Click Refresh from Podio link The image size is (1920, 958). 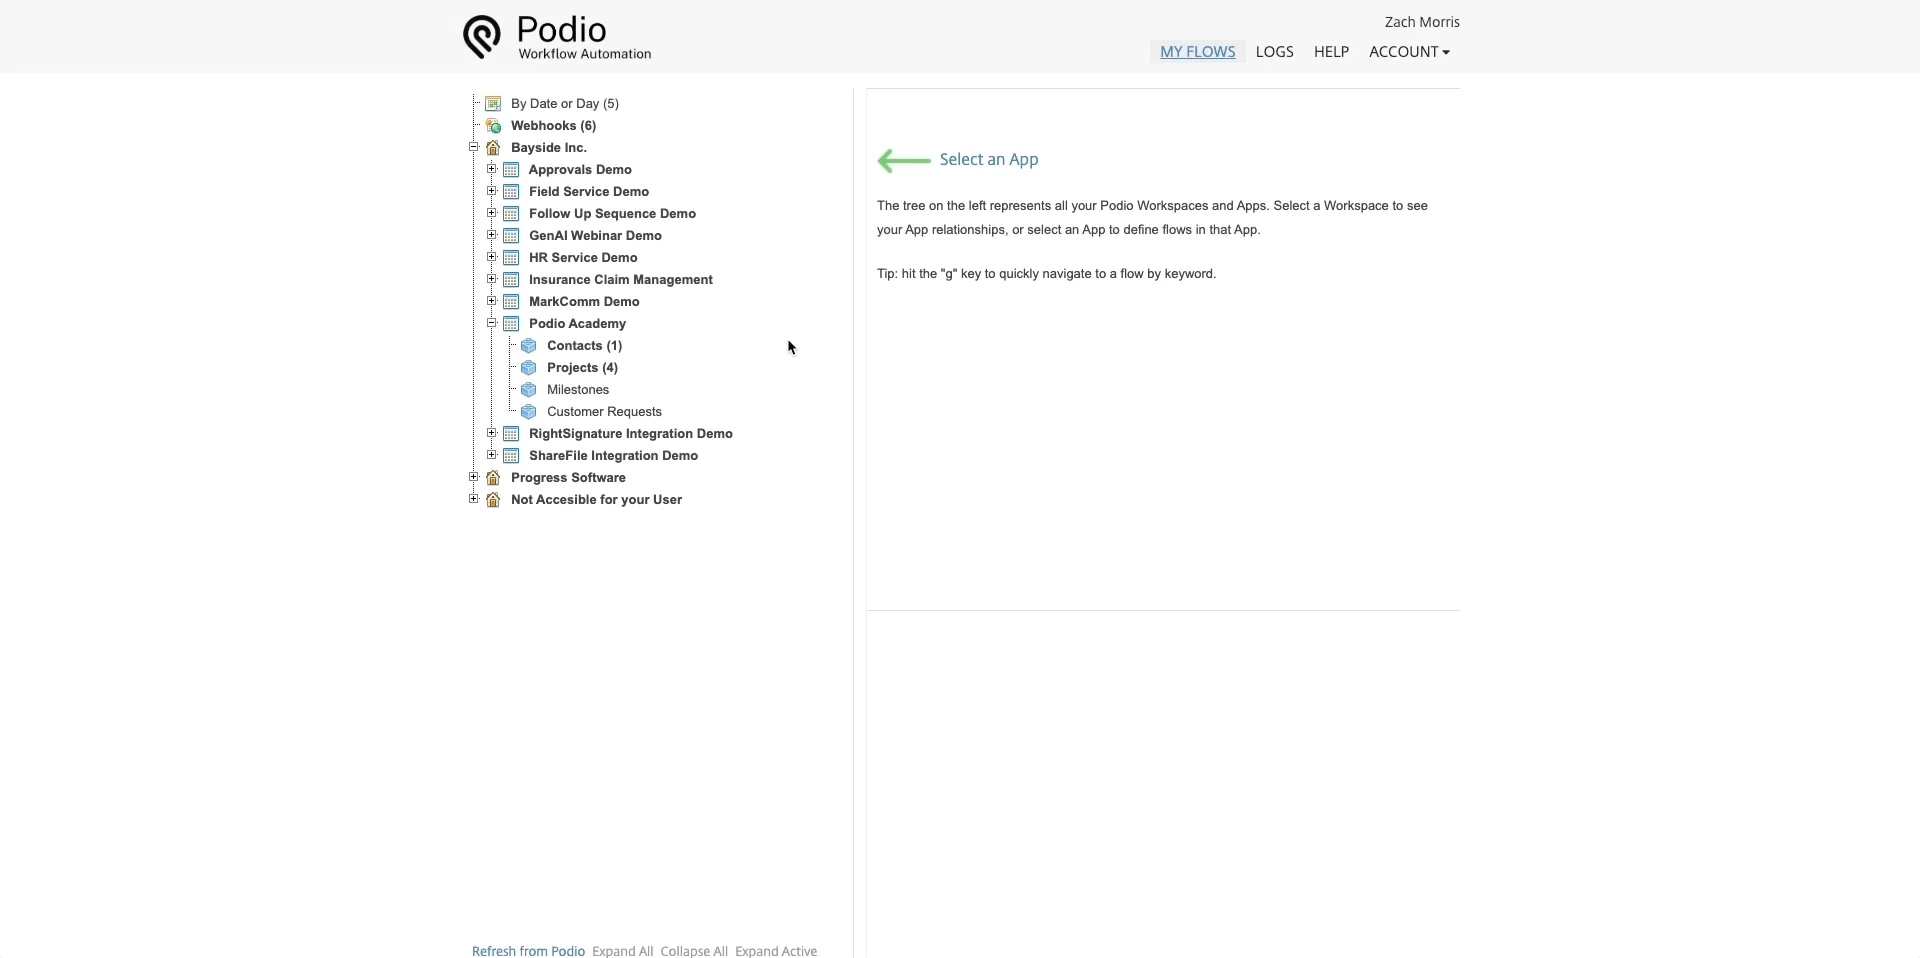tap(529, 951)
